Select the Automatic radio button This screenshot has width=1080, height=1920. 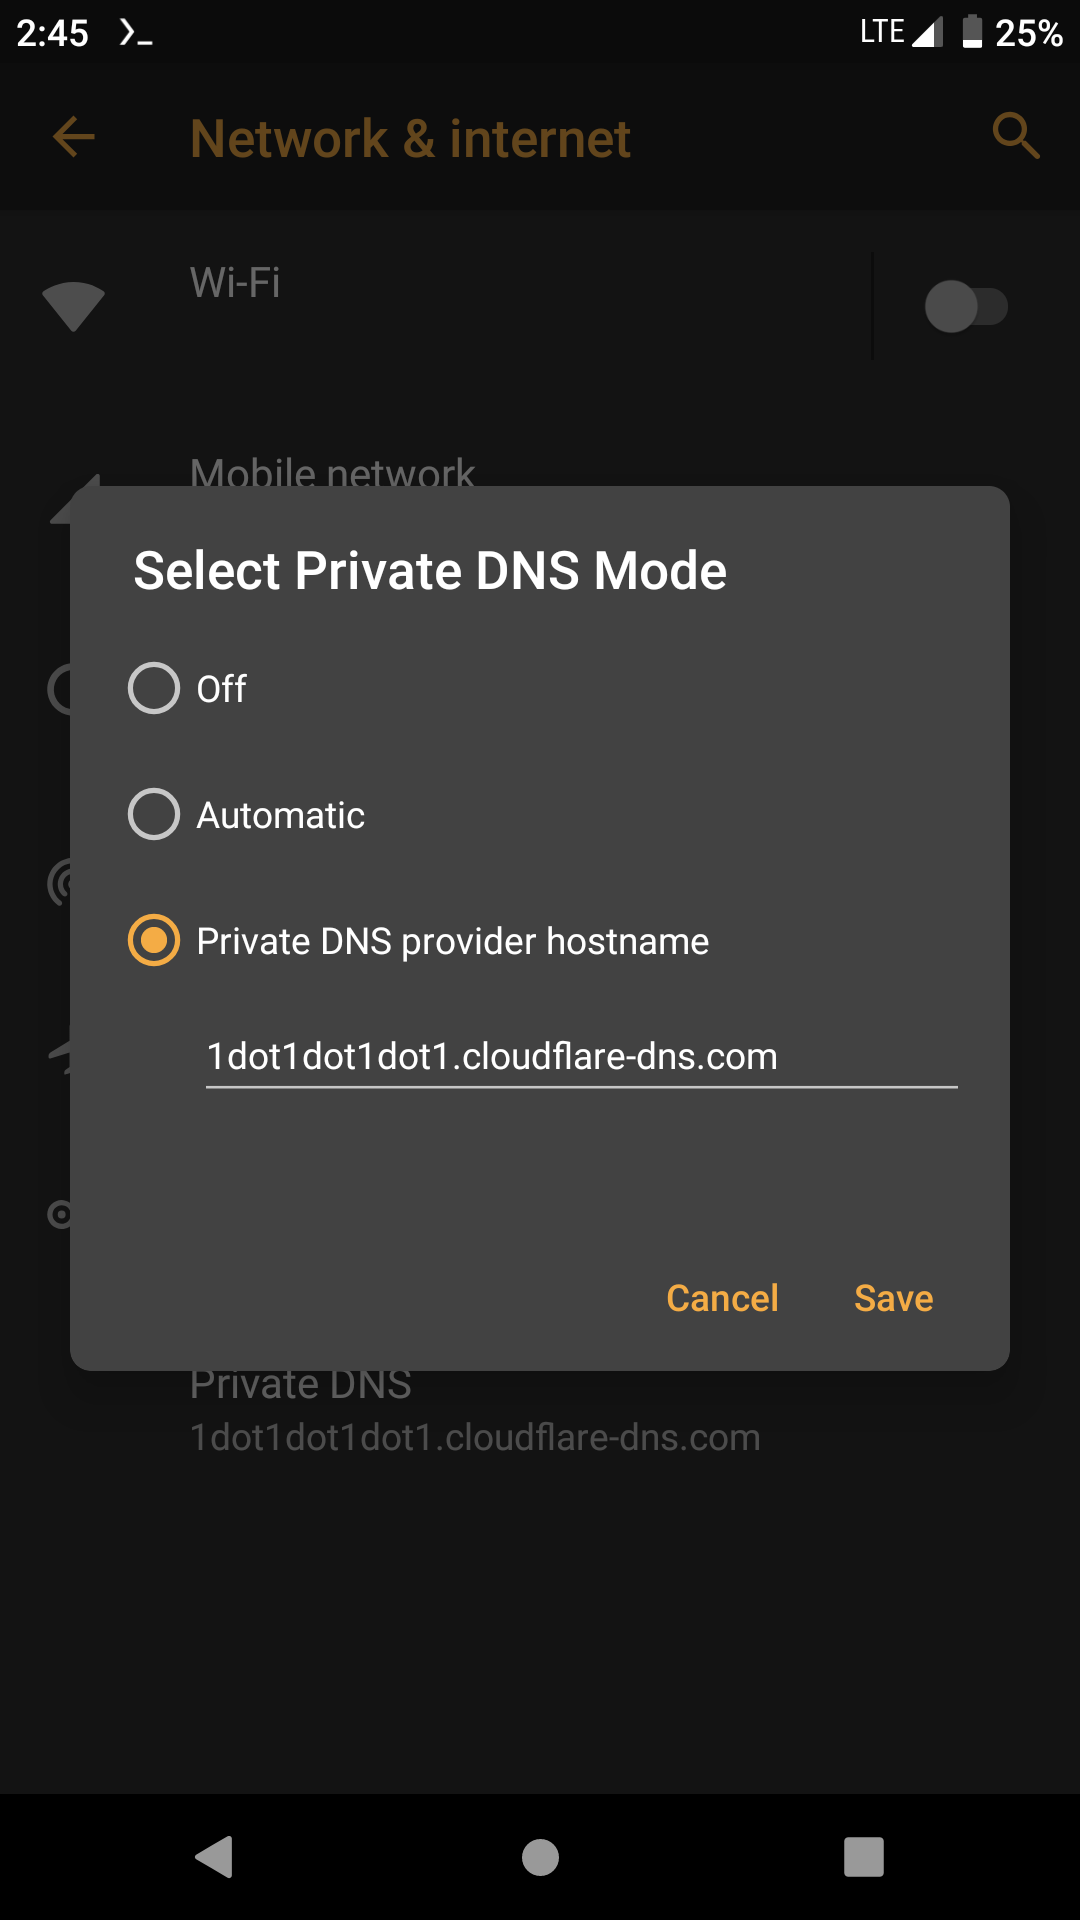[154, 814]
